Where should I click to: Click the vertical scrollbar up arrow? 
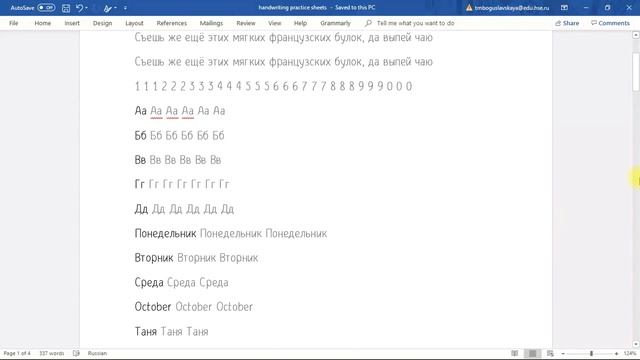[x=636, y=36]
